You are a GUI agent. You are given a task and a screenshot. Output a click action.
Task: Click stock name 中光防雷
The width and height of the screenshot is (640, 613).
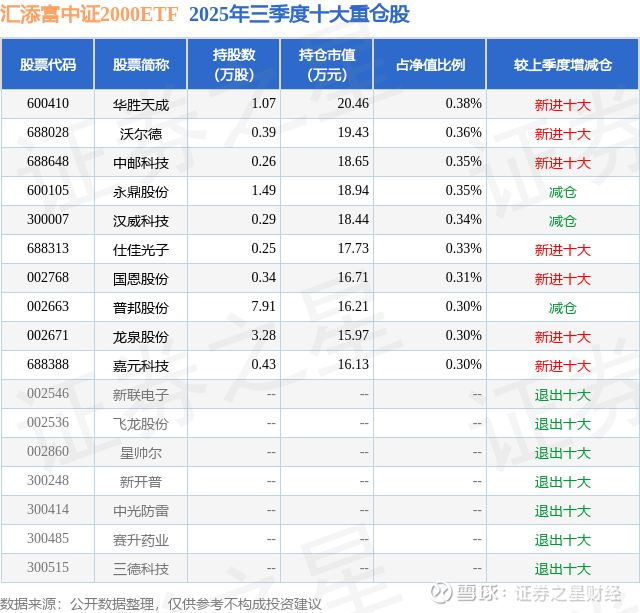141,511
